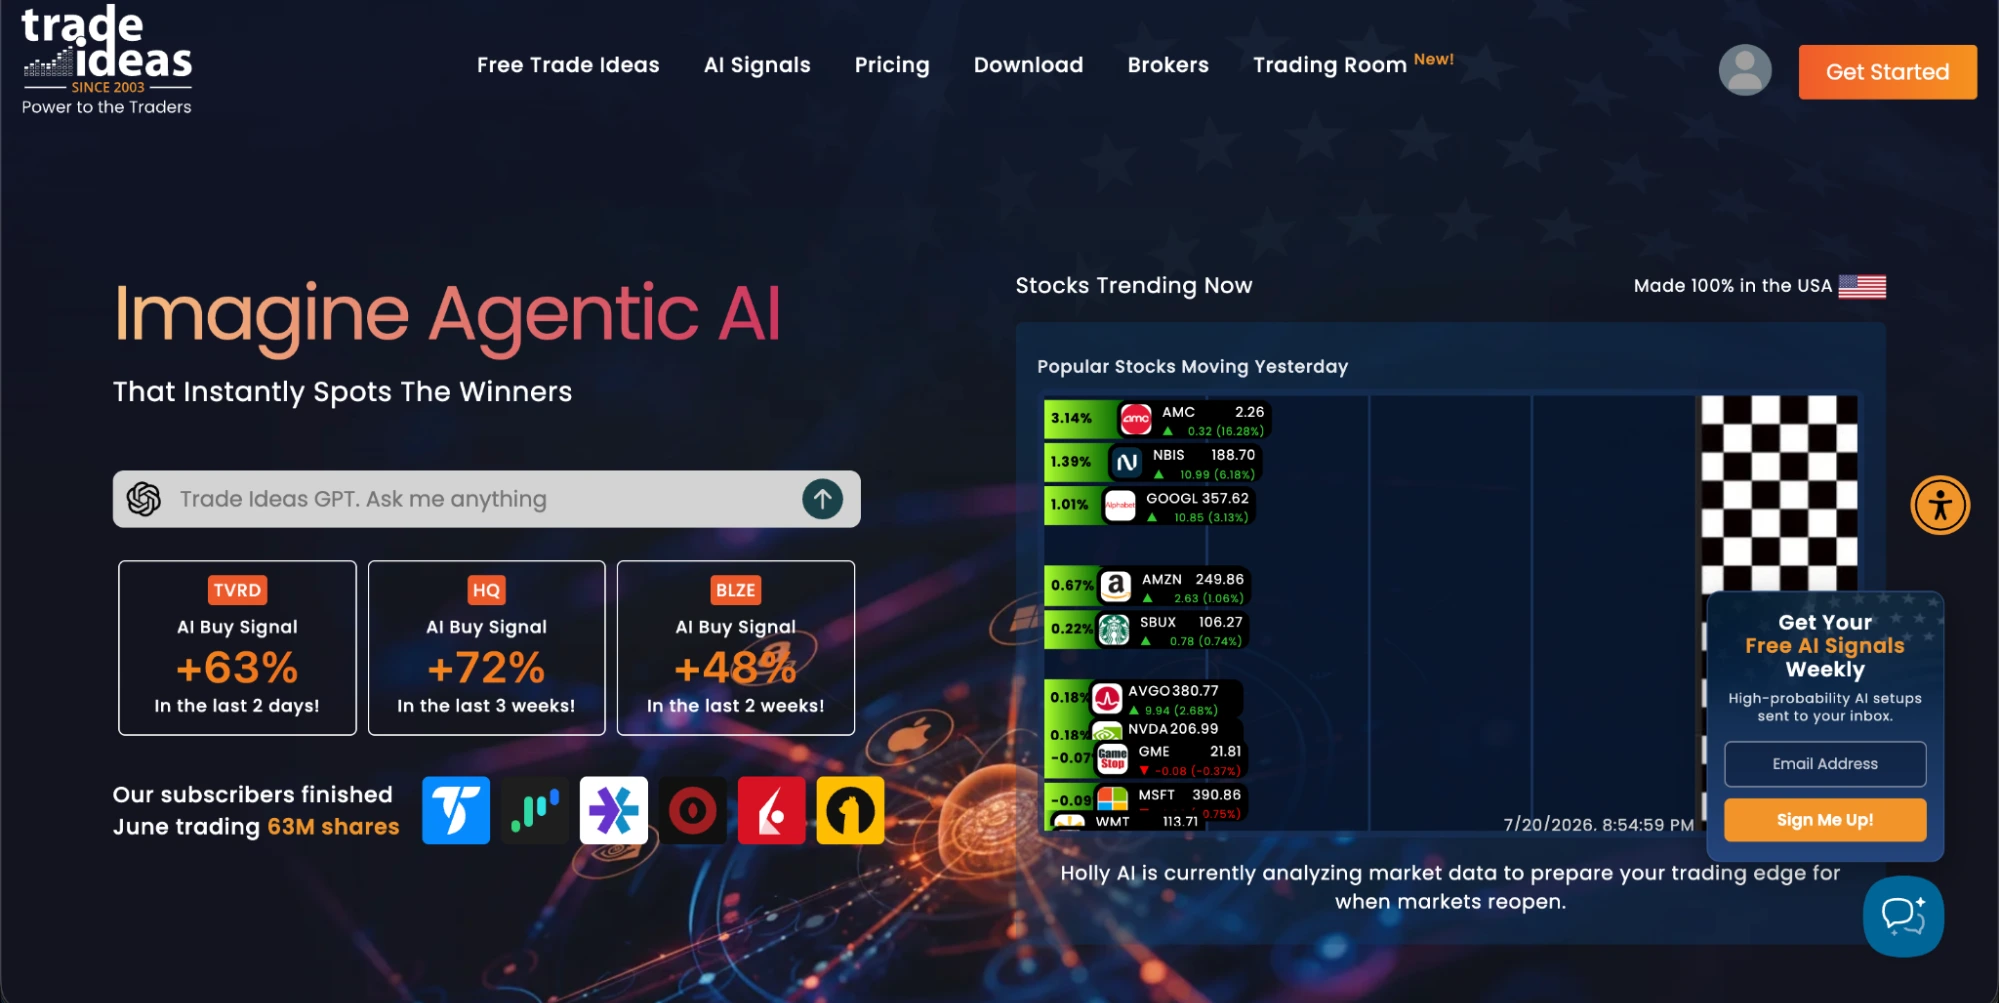
Task: Click the GME GameStop logo
Action: click(1112, 760)
